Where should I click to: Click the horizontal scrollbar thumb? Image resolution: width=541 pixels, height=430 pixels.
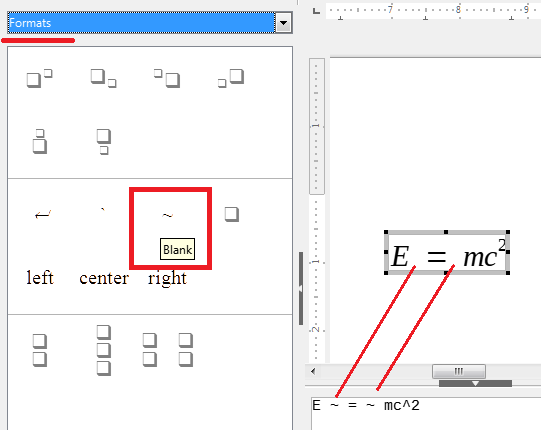[x=459, y=371]
